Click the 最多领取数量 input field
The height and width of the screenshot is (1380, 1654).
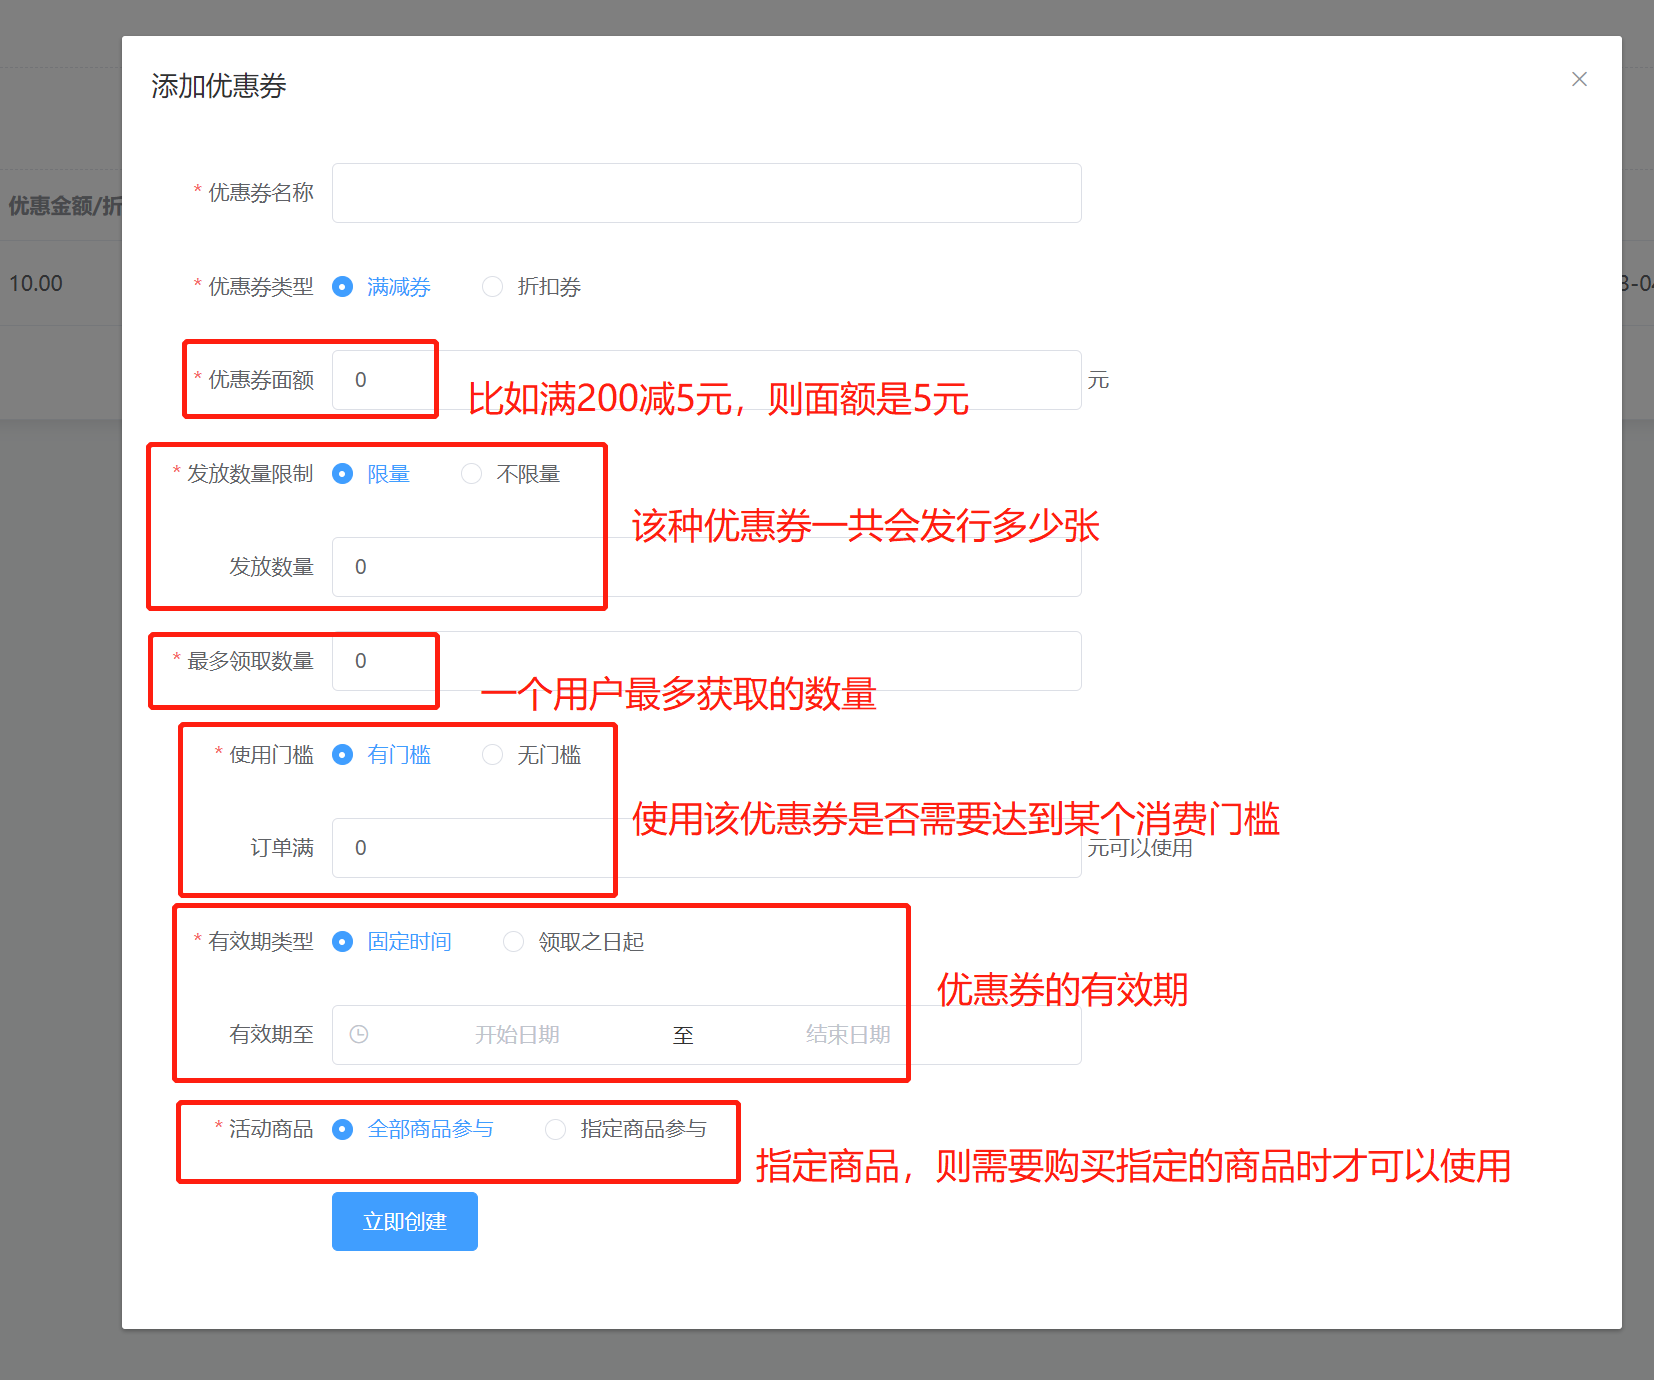(x=707, y=661)
